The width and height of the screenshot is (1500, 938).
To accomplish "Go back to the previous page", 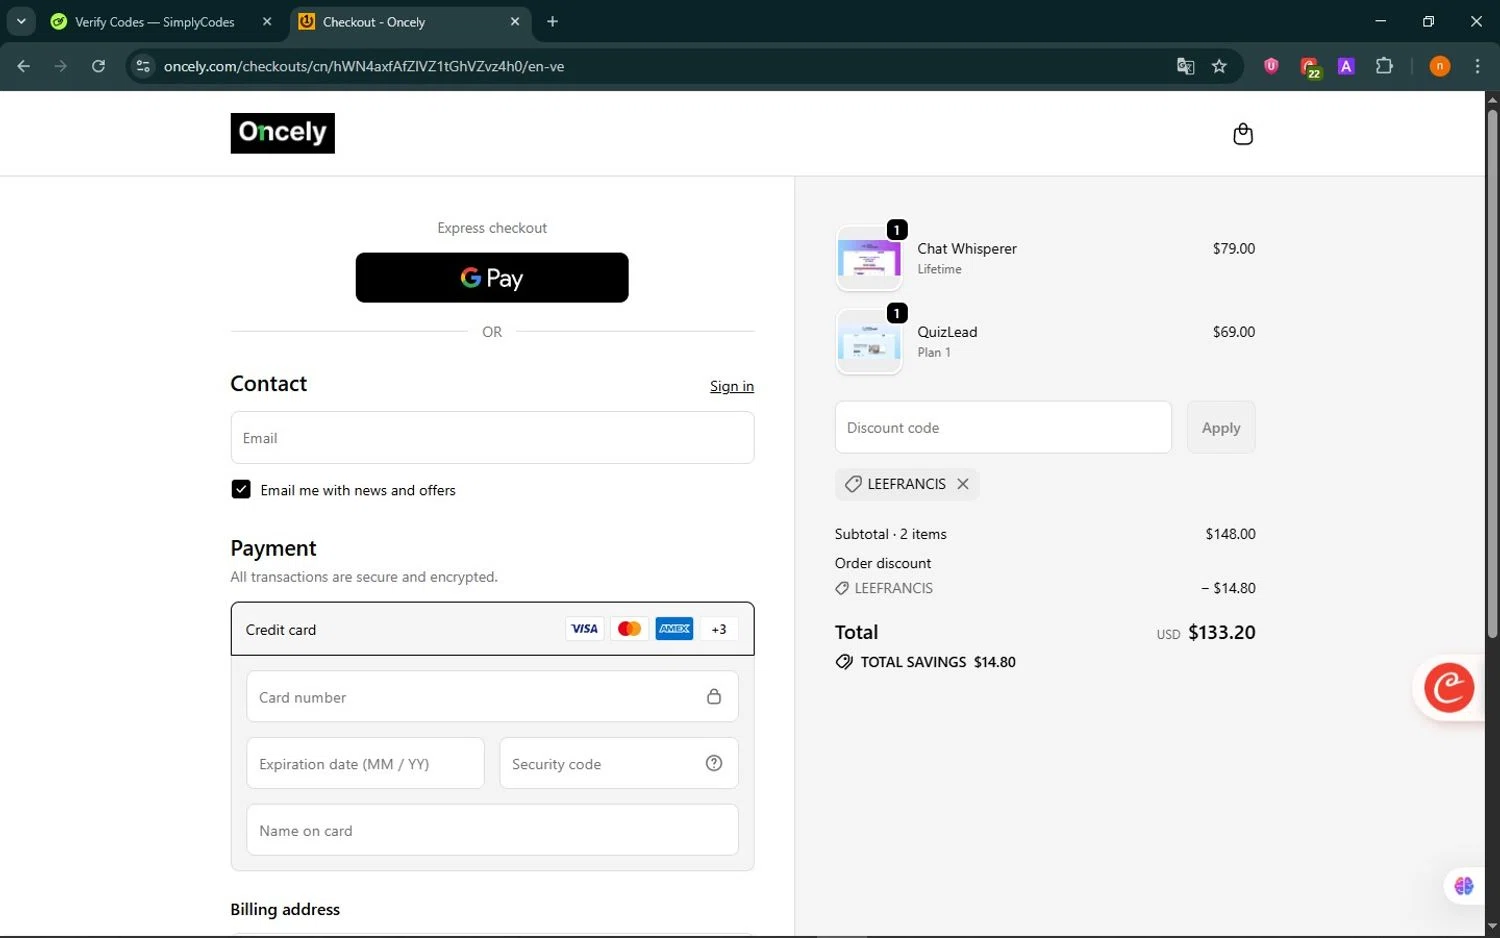I will [x=24, y=66].
